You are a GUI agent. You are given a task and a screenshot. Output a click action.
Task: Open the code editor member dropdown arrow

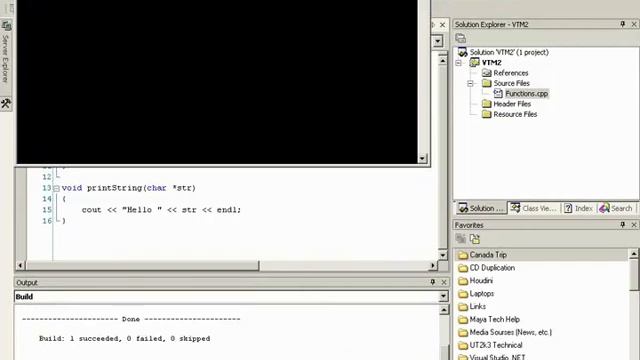point(438,41)
